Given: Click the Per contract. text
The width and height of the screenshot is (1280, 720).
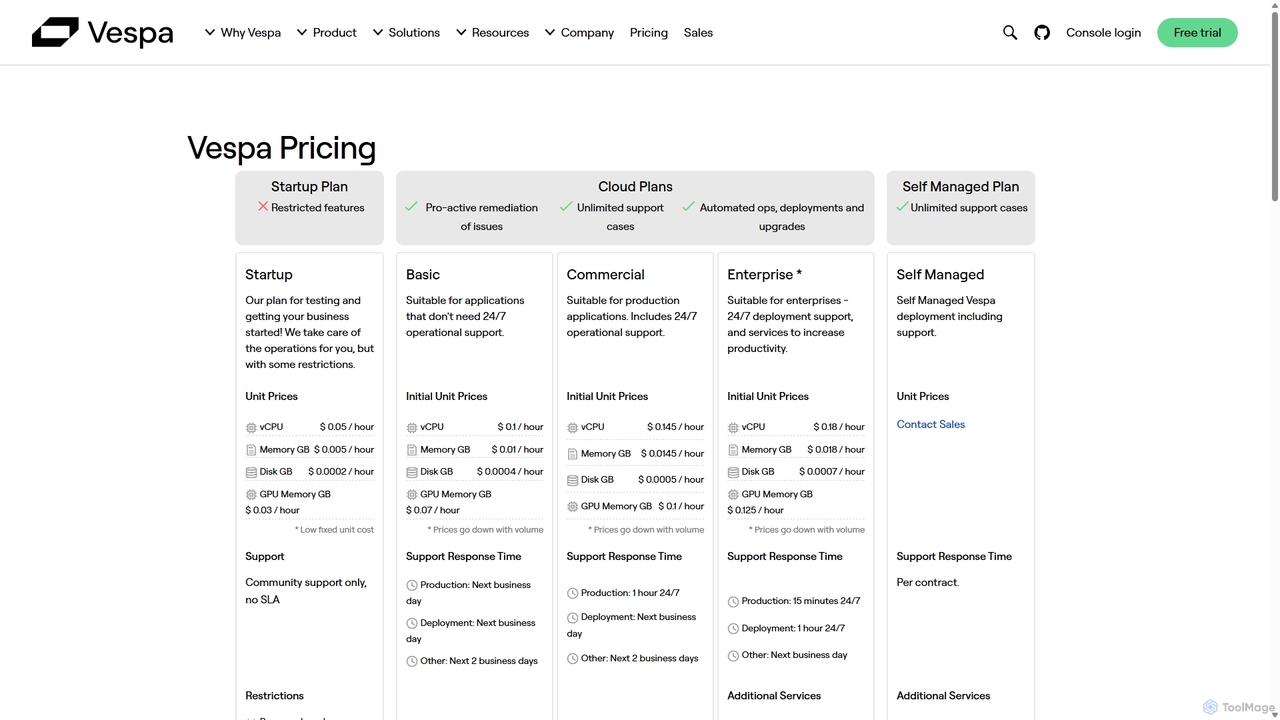Looking at the screenshot, I should (x=928, y=582).
